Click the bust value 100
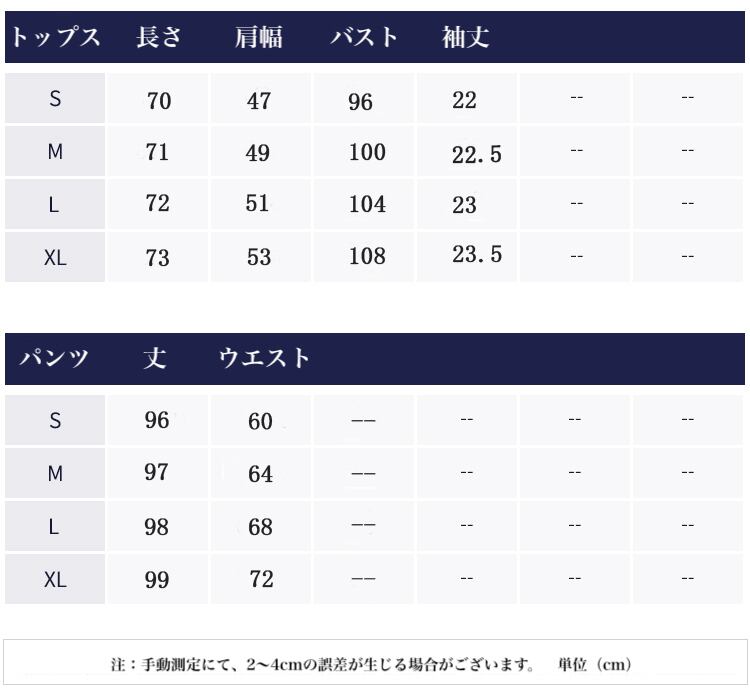The width and height of the screenshot is (750, 688). coord(368,152)
